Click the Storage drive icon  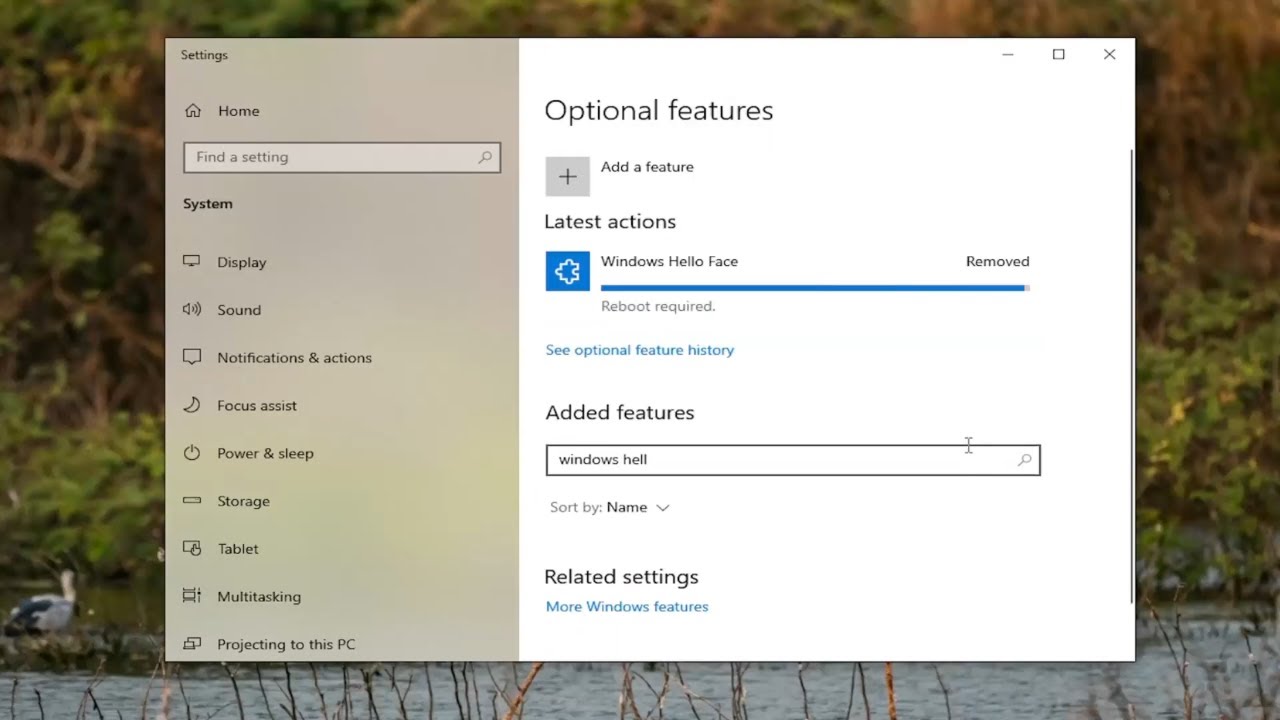coord(192,501)
